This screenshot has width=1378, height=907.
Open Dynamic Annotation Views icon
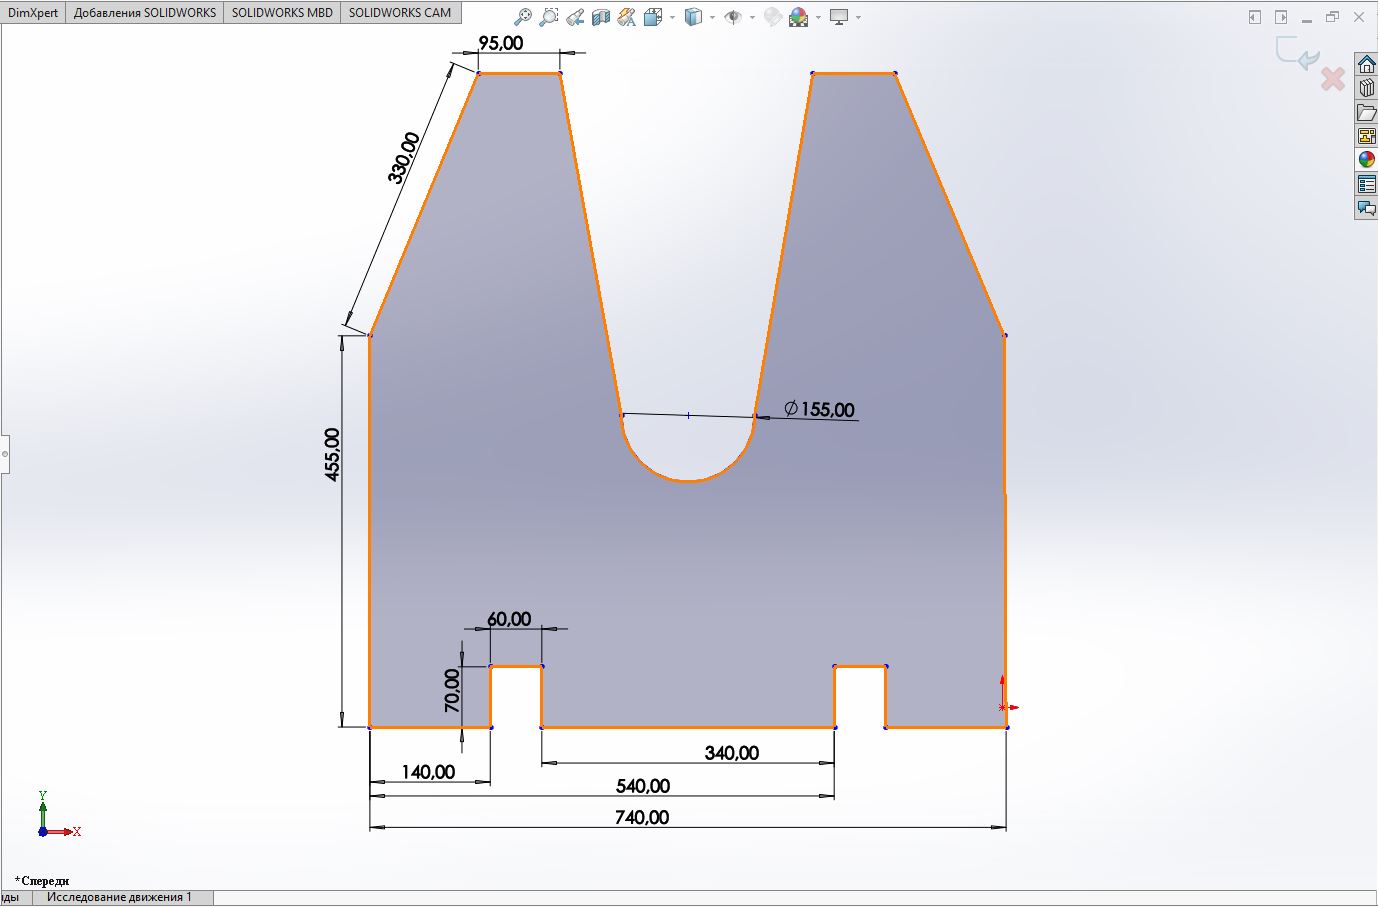(x=627, y=17)
